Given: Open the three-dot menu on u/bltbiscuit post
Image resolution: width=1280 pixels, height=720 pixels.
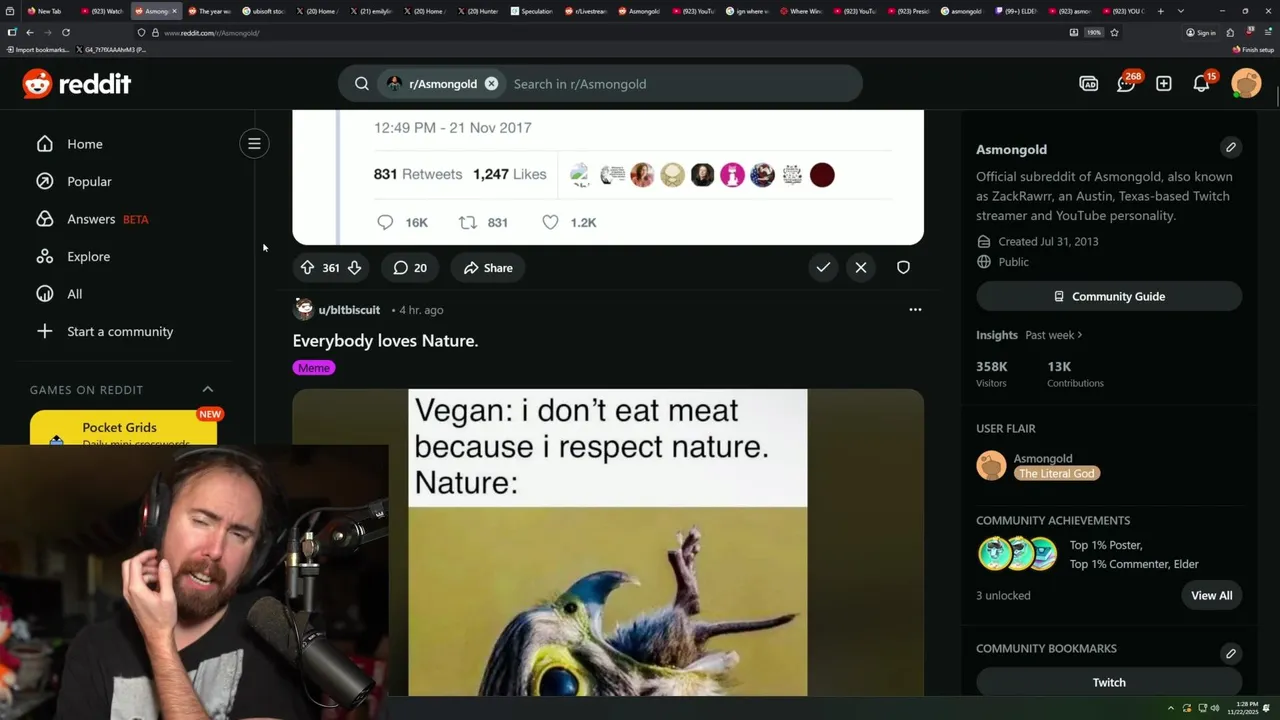Looking at the screenshot, I should pos(915,310).
